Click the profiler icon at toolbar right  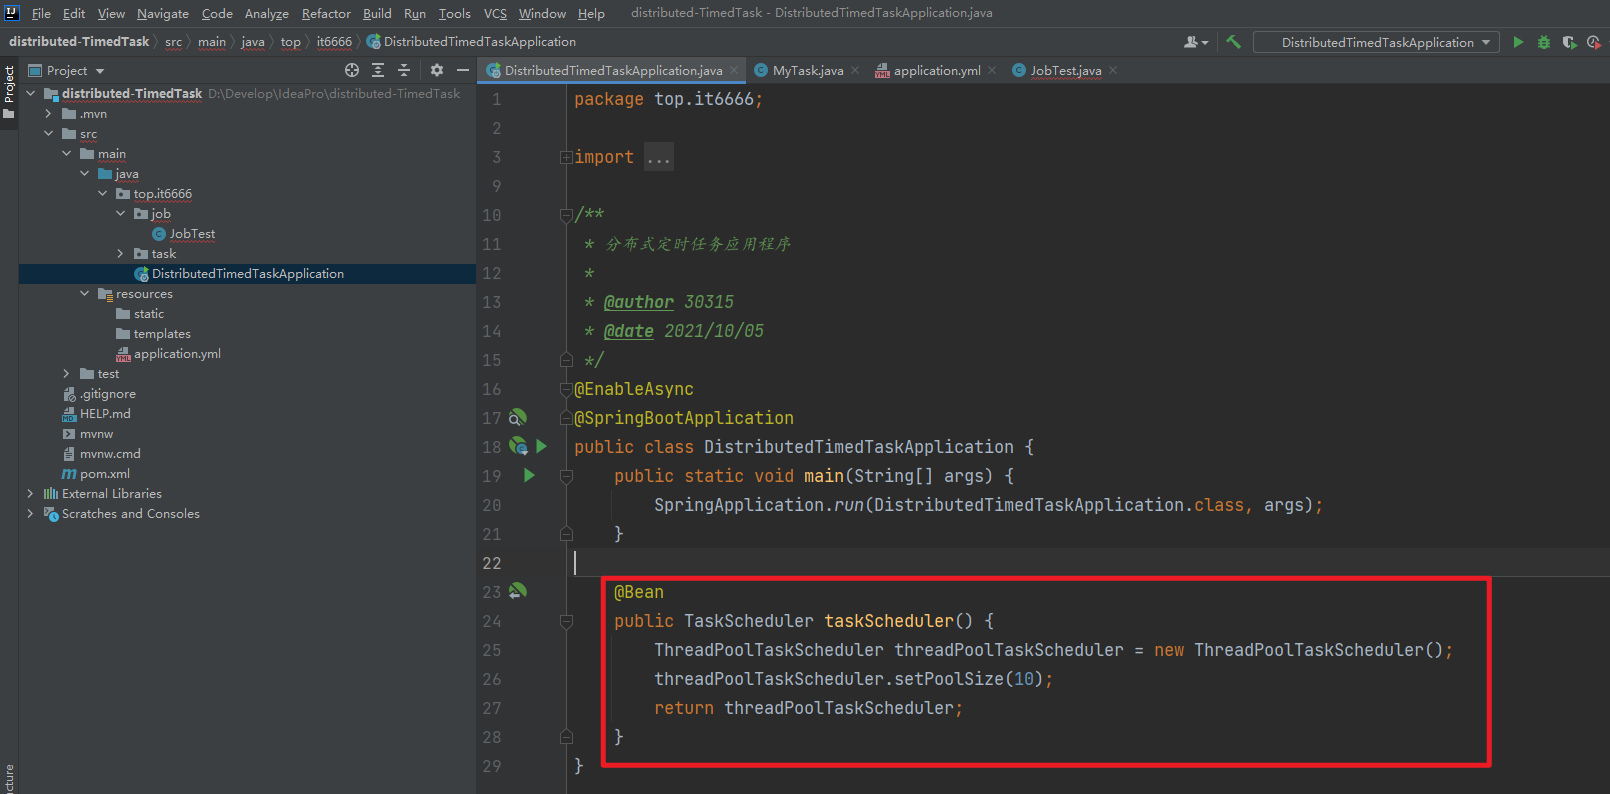click(1594, 42)
